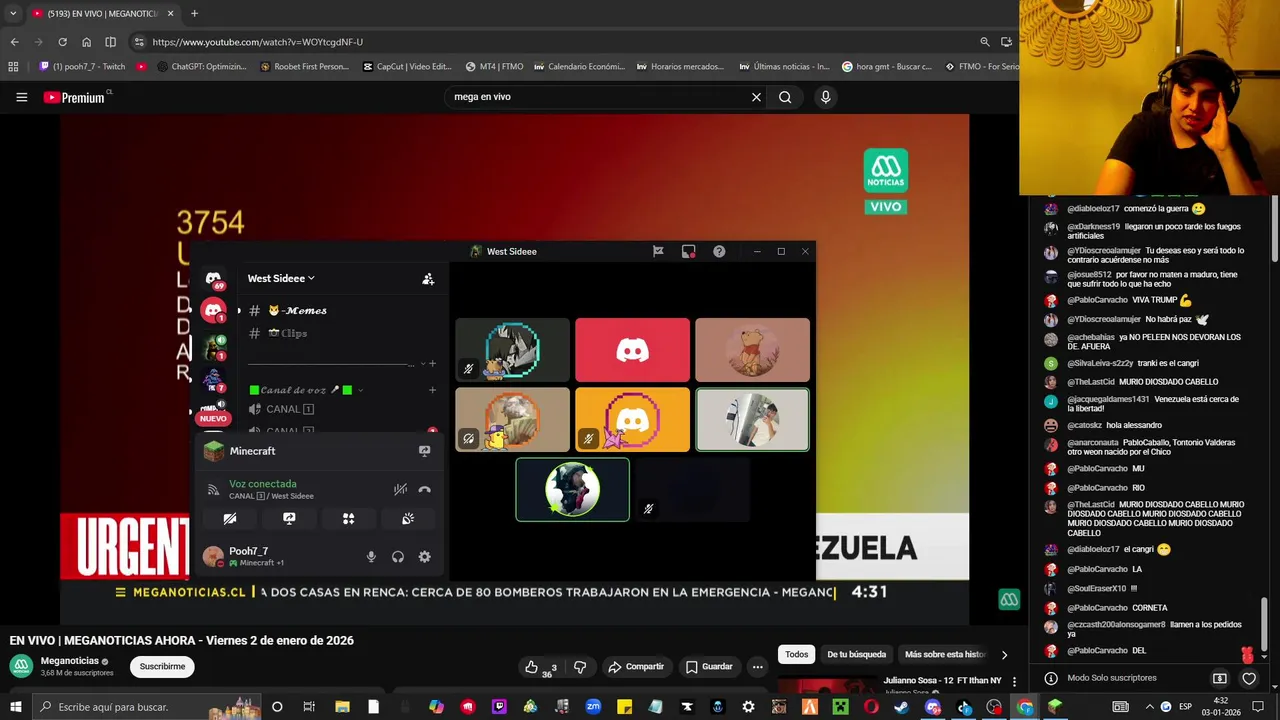Open Discord user settings gear
The image size is (1280, 720).
coord(424,557)
